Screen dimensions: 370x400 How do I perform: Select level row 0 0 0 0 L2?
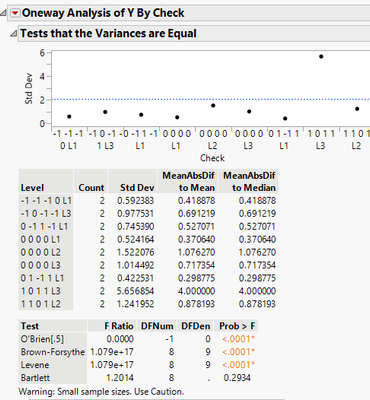tap(46, 252)
